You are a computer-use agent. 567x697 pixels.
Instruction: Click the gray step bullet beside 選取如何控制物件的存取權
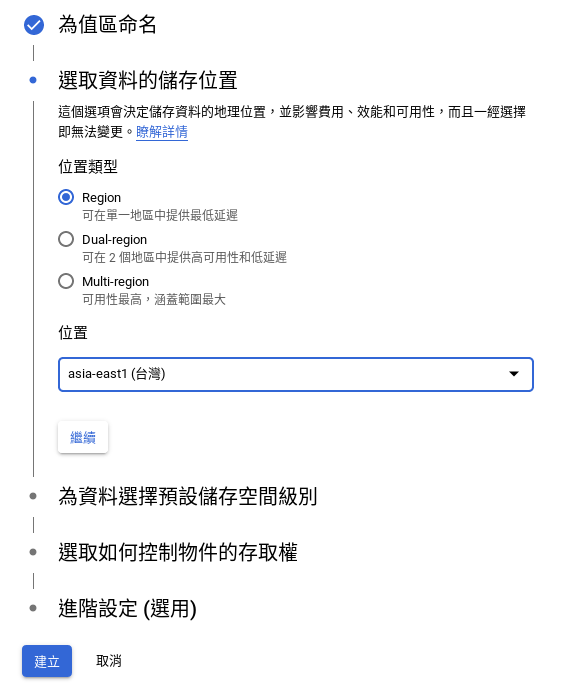33,552
